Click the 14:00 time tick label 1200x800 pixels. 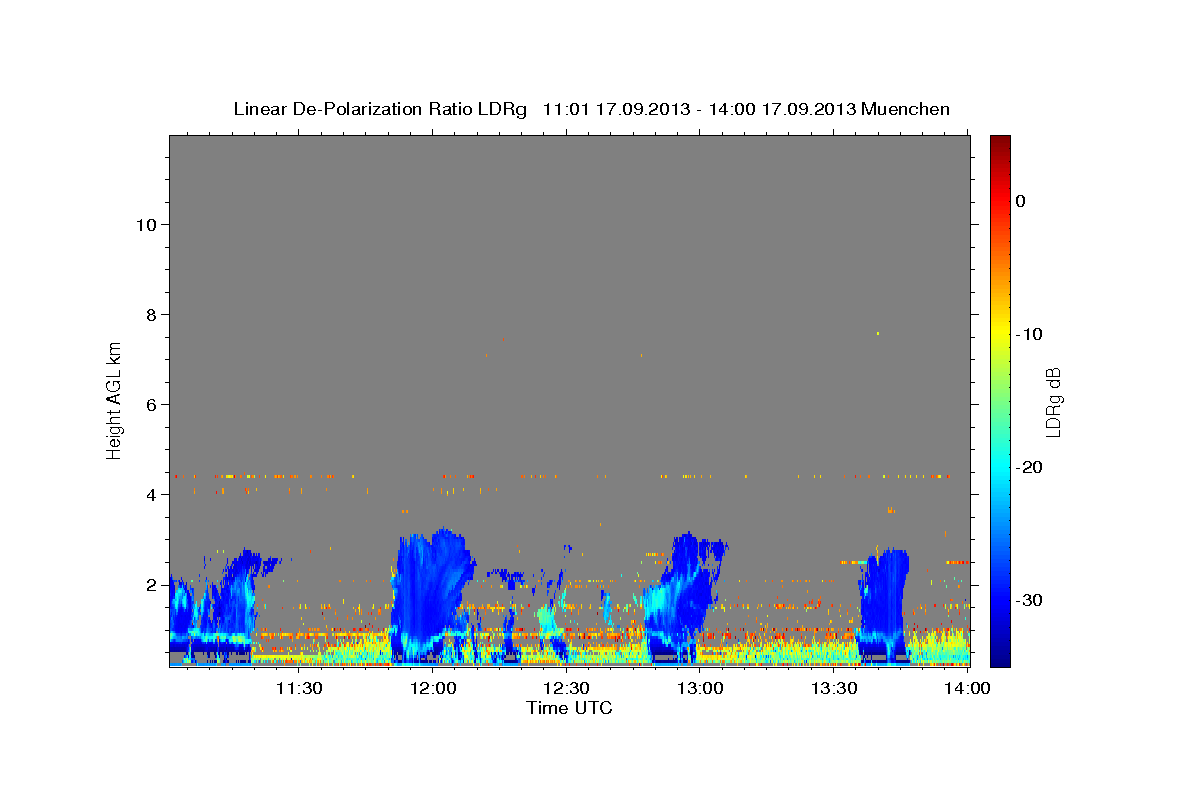pyautogui.click(x=967, y=688)
